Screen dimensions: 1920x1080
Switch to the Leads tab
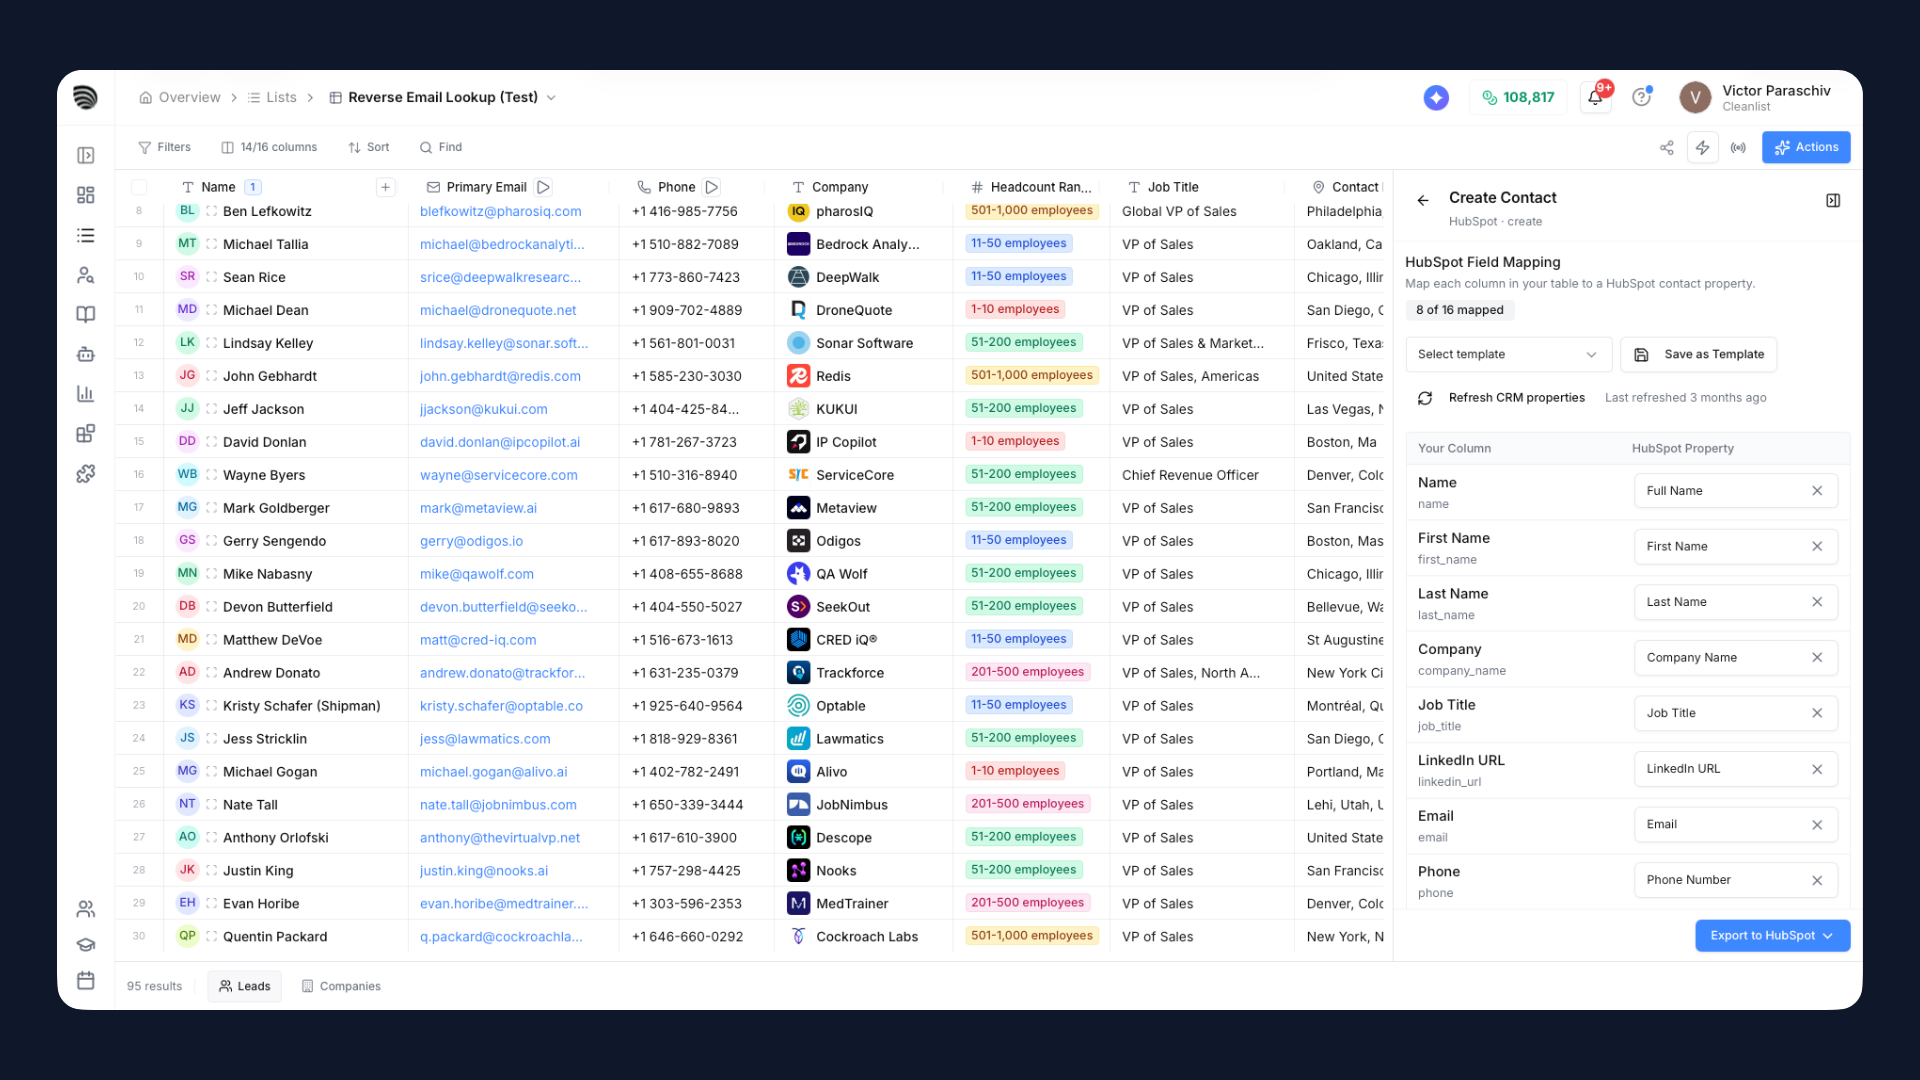coord(245,986)
